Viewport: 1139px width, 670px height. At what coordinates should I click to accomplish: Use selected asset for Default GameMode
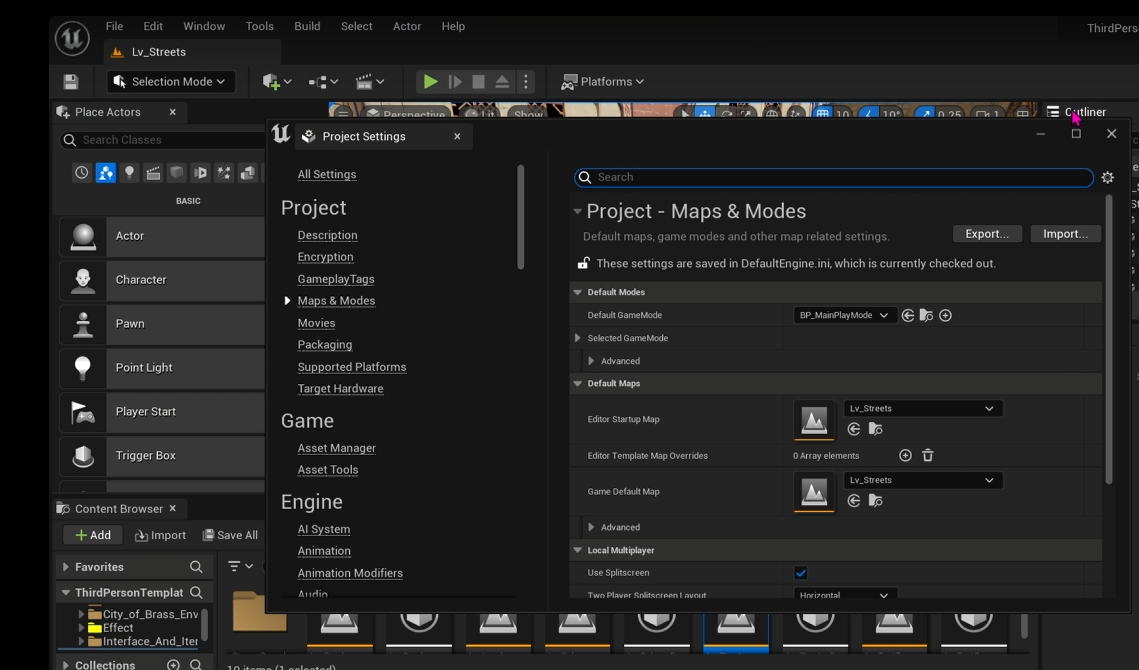908,315
